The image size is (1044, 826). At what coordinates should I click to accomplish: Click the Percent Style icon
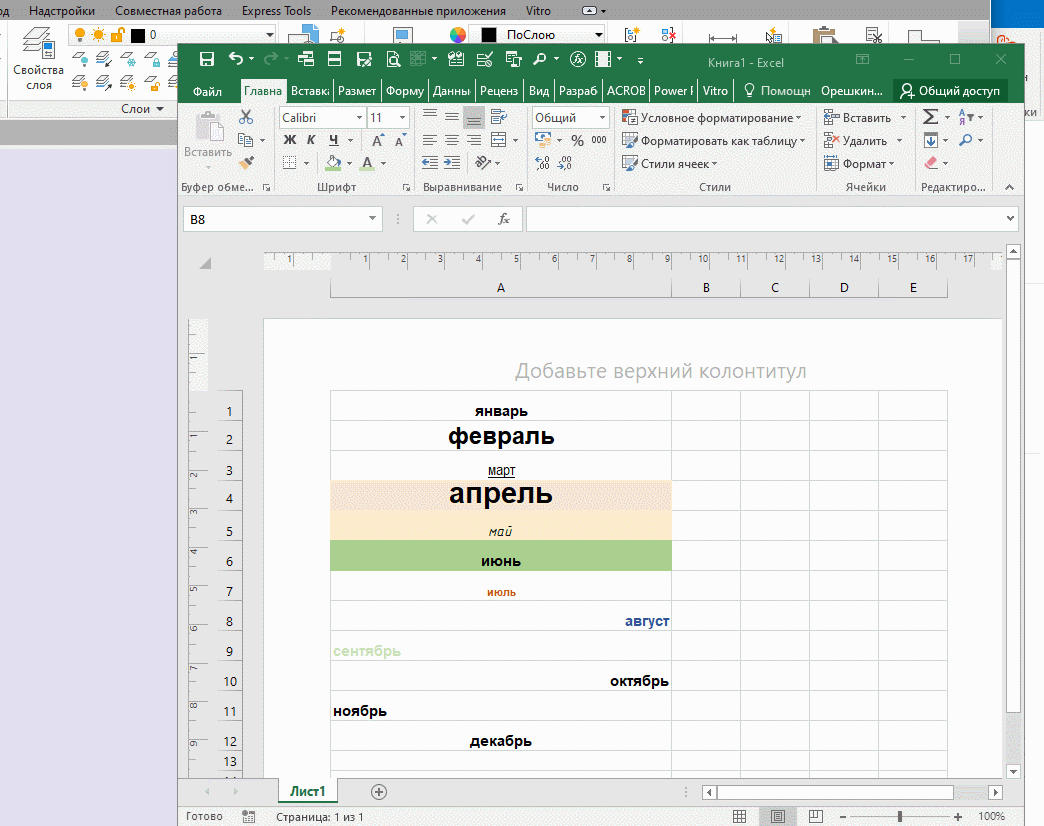[x=577, y=140]
